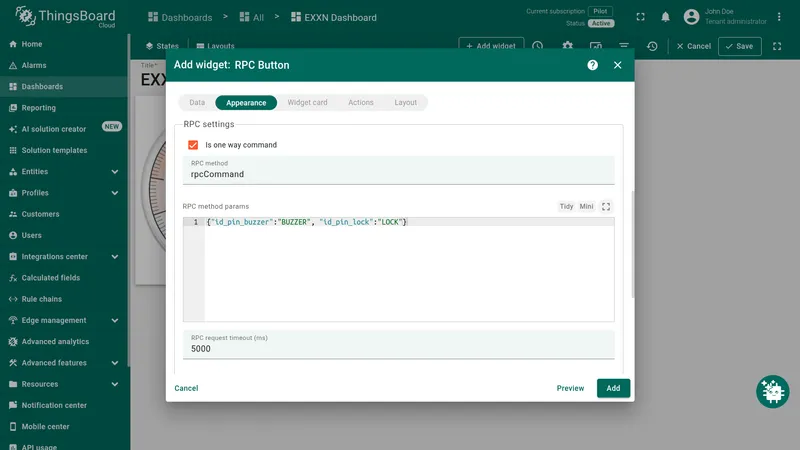800x450 pixels.
Task: Expand the Profiles menu chevron
Action: point(115,193)
